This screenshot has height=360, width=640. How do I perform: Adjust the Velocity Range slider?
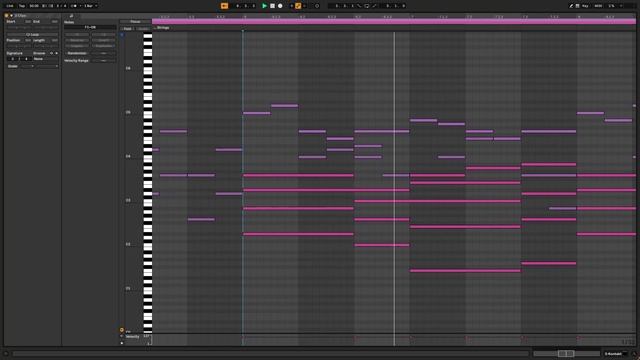tap(104, 60)
